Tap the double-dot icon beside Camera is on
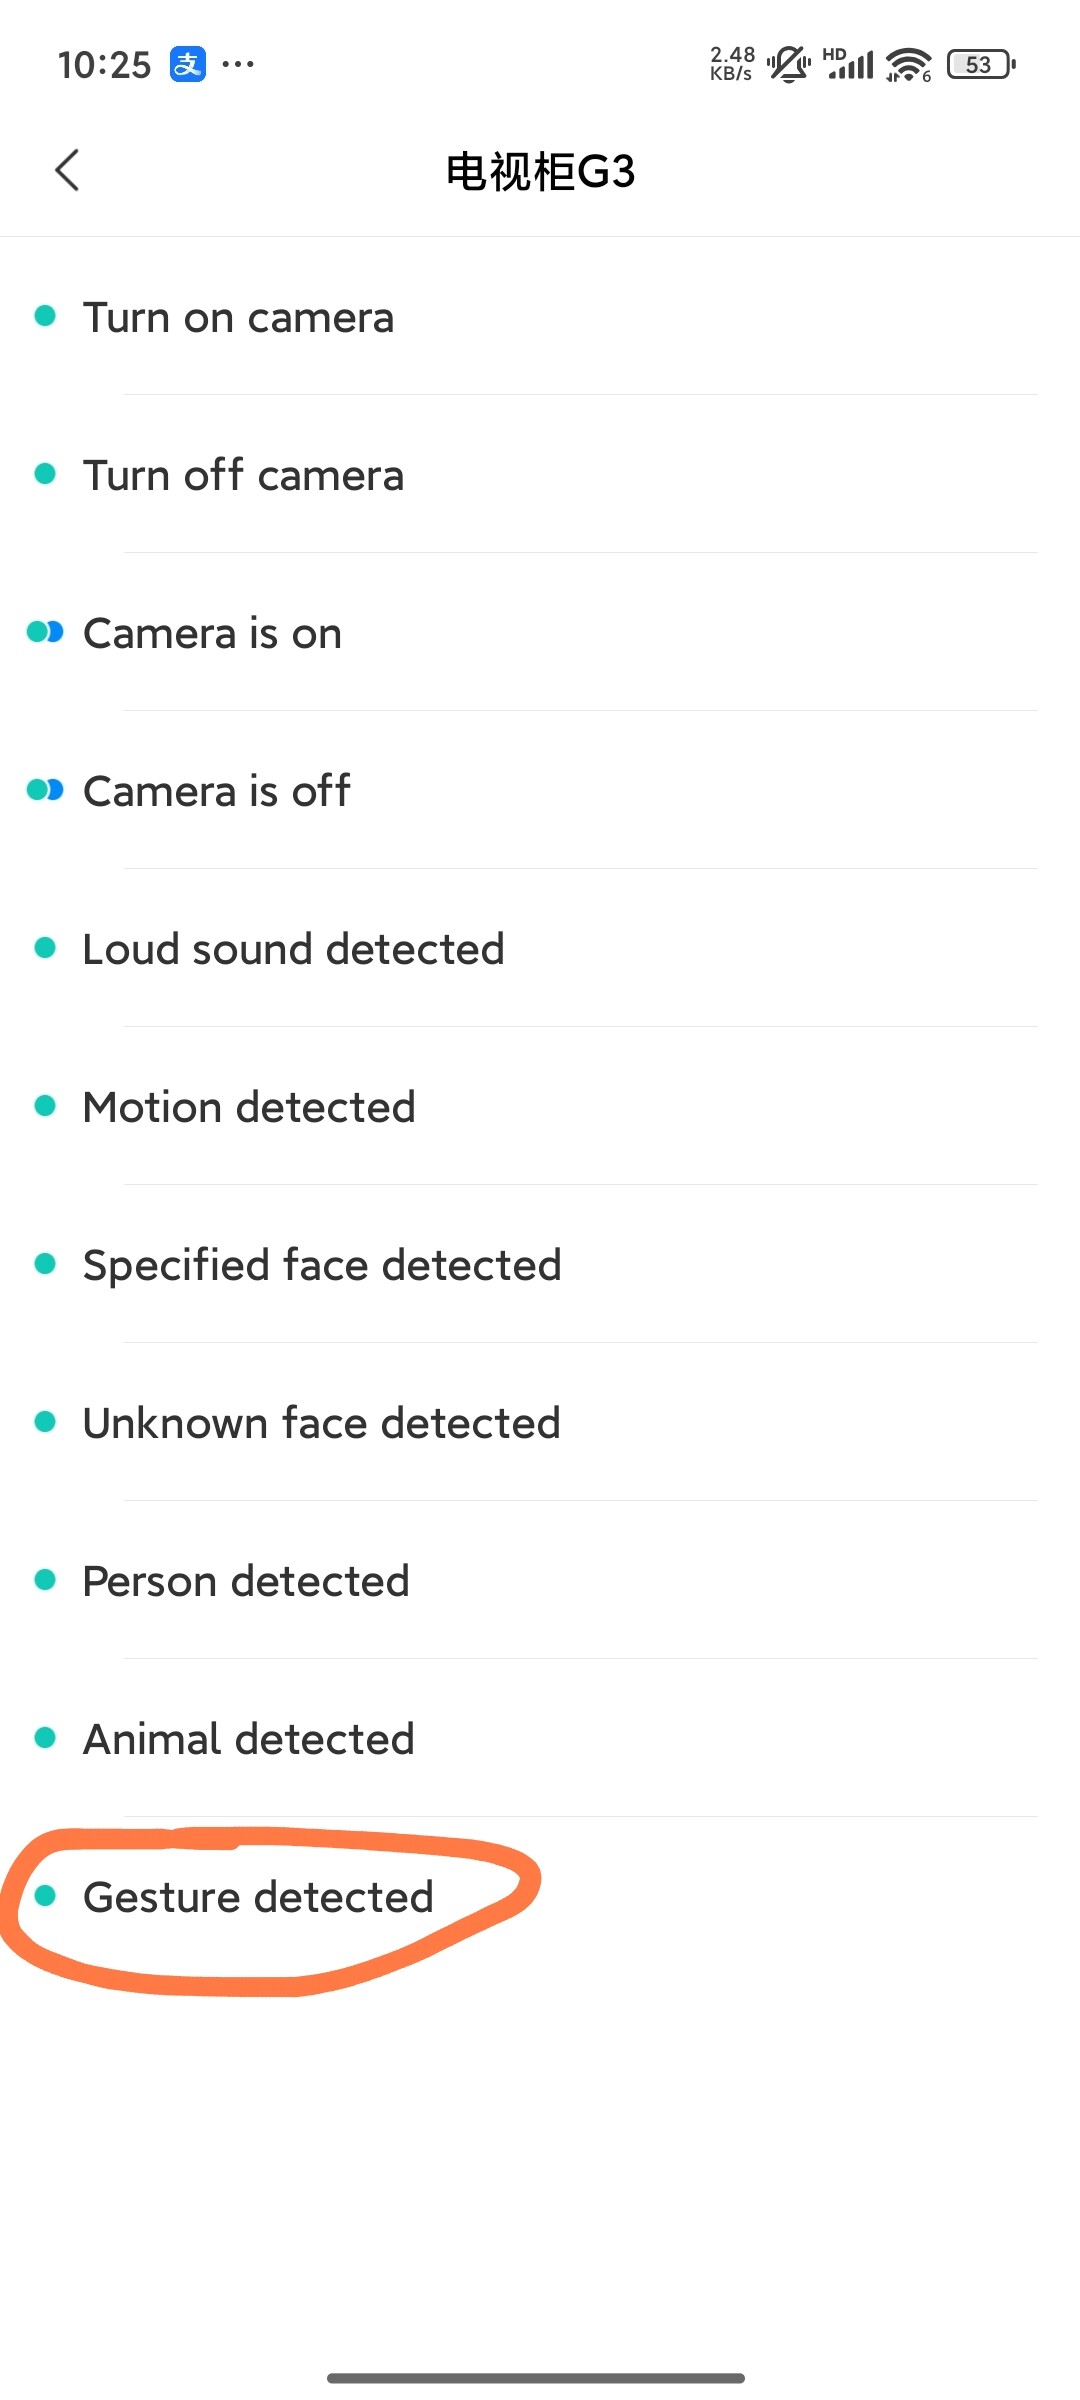 (x=45, y=632)
